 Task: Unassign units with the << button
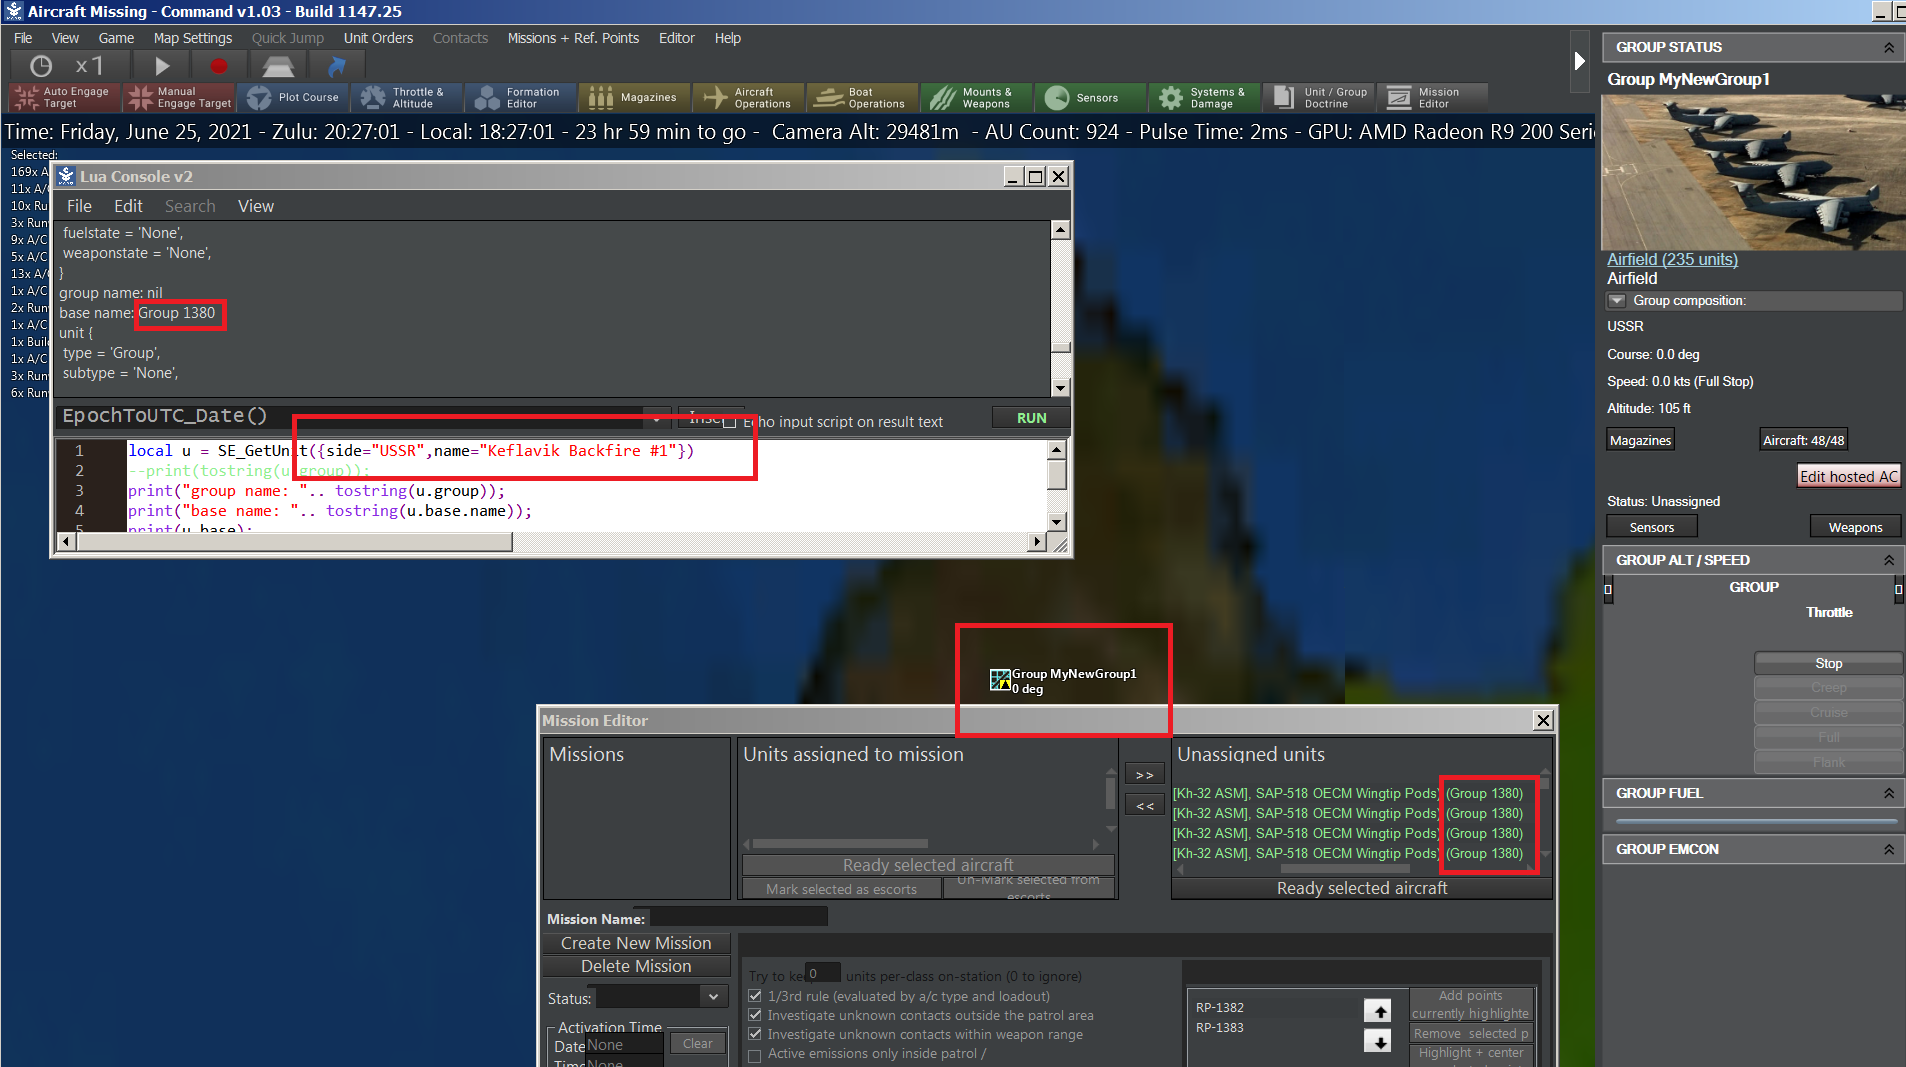pyautogui.click(x=1144, y=806)
